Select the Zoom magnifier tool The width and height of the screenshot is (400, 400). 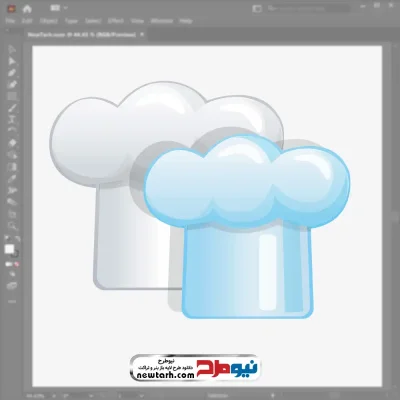(x=12, y=226)
